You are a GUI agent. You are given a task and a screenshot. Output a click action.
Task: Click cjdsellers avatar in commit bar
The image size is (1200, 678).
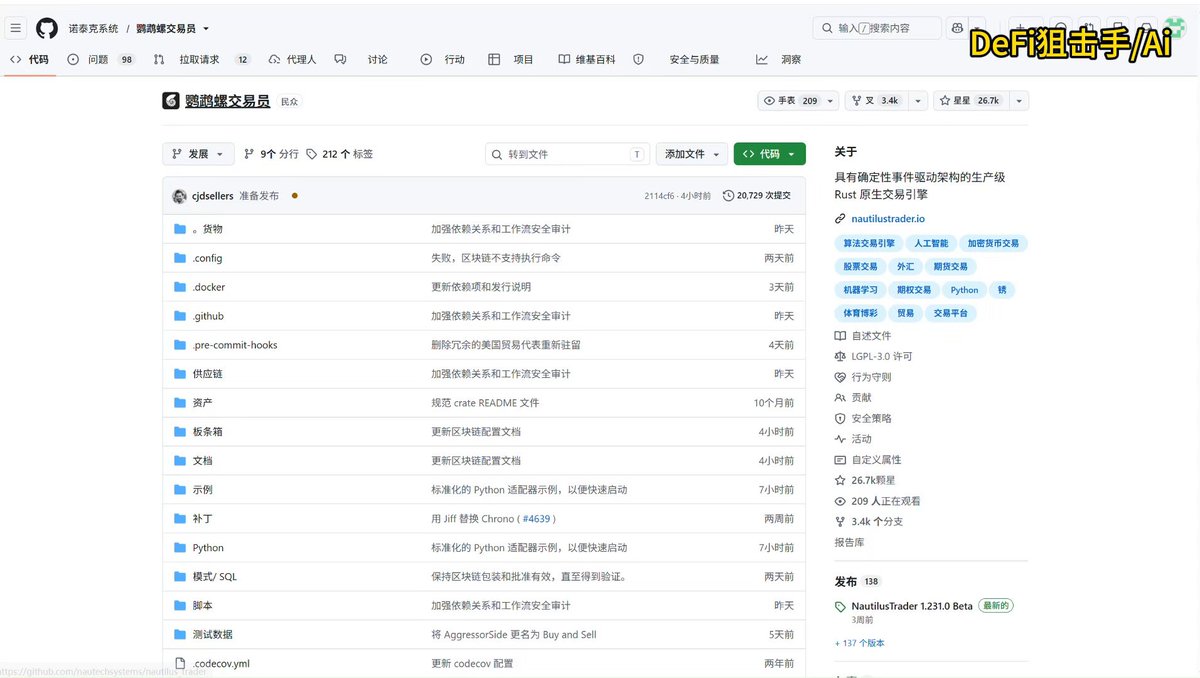[179, 196]
